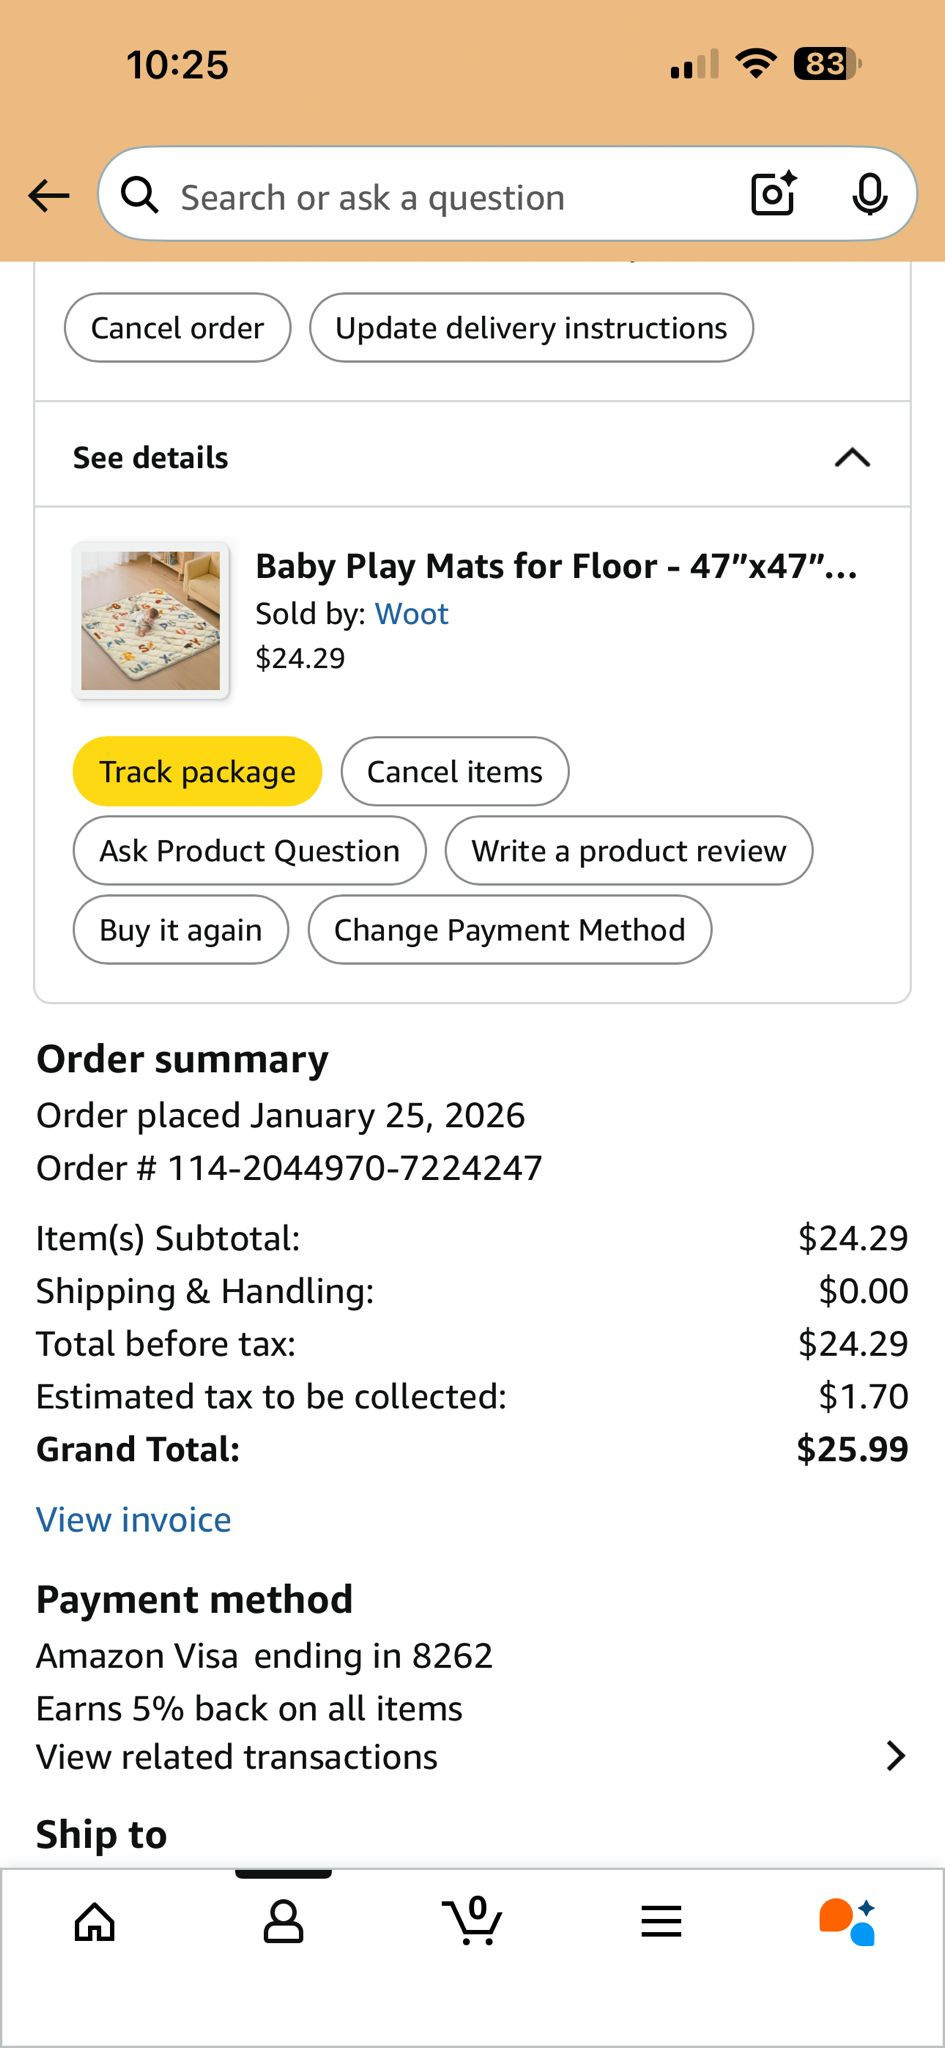Viewport: 945px width, 2048px height.
Task: Open the shopping cart
Action: pyautogui.click(x=472, y=1921)
